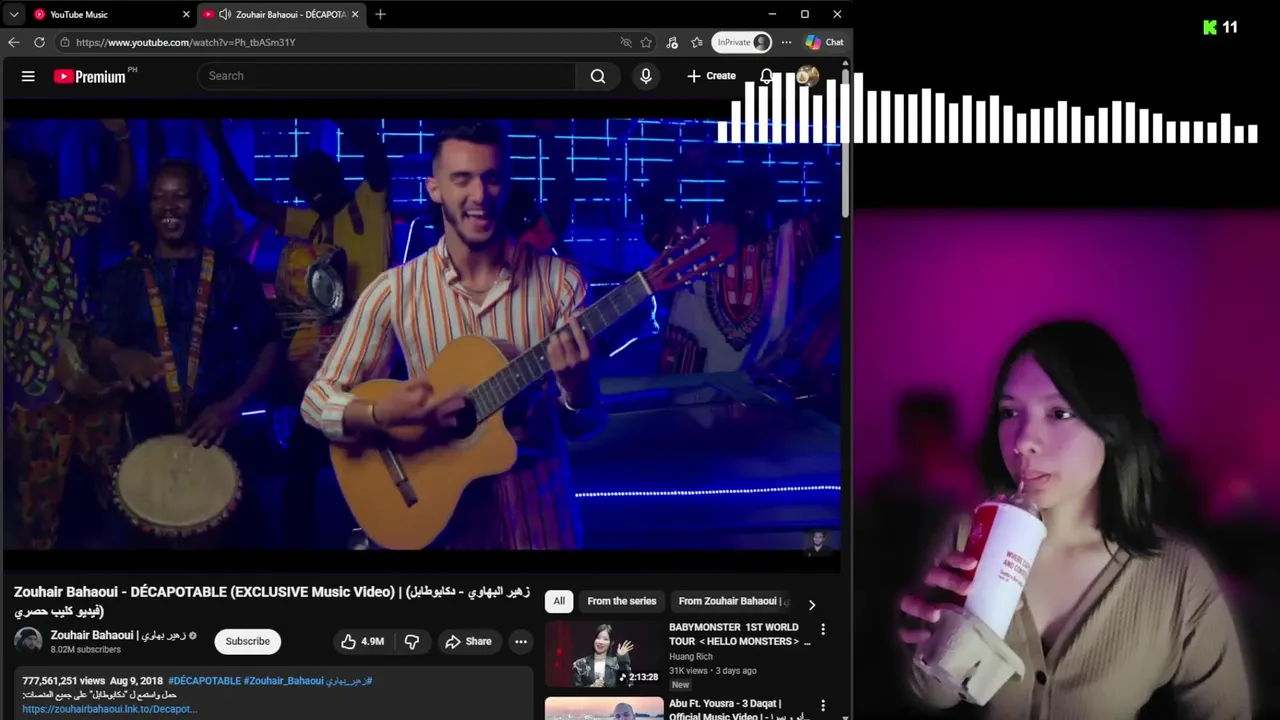Subscribe to Zouhair Bahaoui channel
The width and height of the screenshot is (1280, 720).
(x=247, y=641)
